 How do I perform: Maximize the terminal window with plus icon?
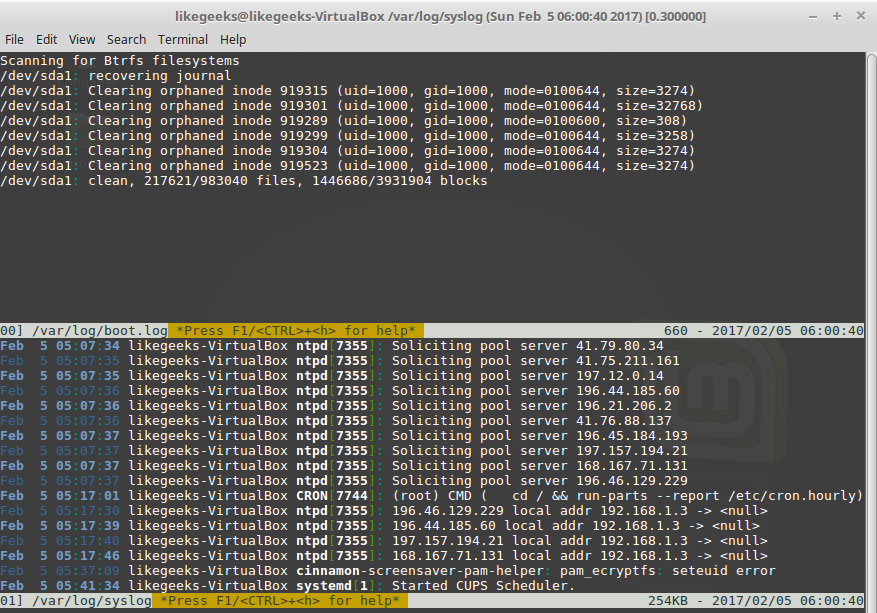(x=837, y=16)
